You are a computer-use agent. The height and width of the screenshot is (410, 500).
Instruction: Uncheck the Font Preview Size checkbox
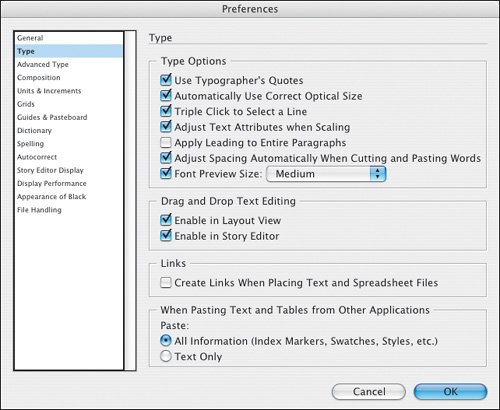pyautogui.click(x=166, y=174)
